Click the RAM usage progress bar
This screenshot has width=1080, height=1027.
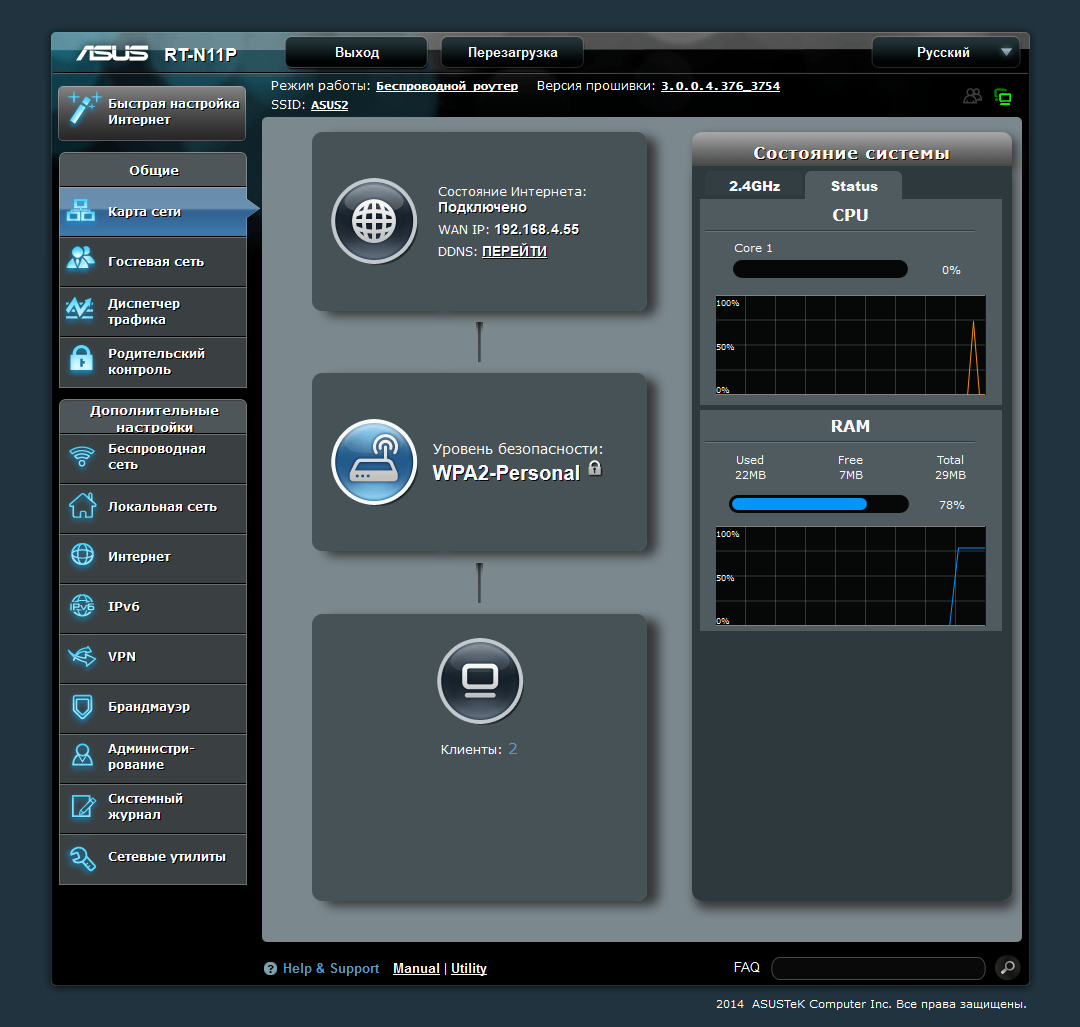coord(819,504)
